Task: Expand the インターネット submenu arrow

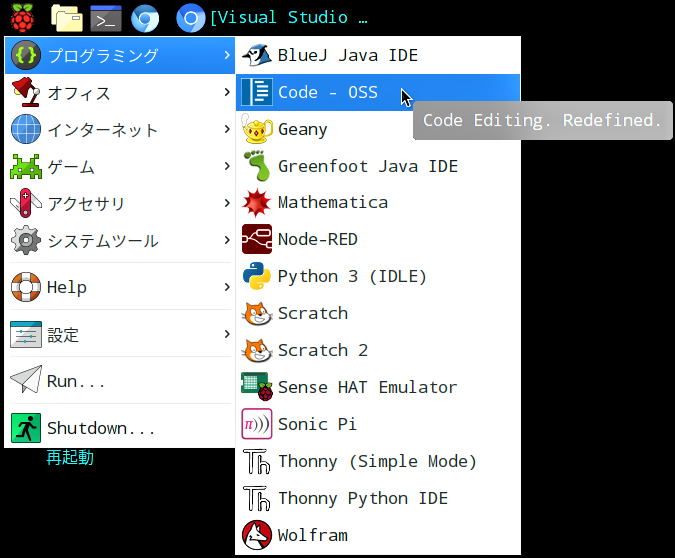Action: [x=227, y=129]
